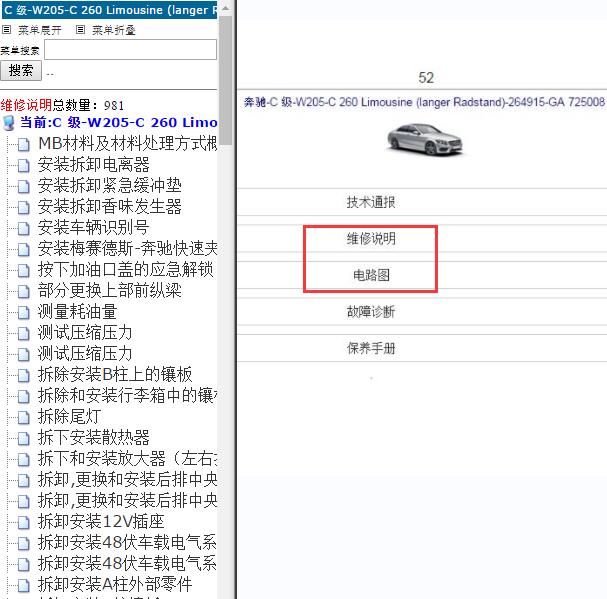Click the document icon beside 测量耗油量
Screen dimensions: 607x599
tap(24, 312)
